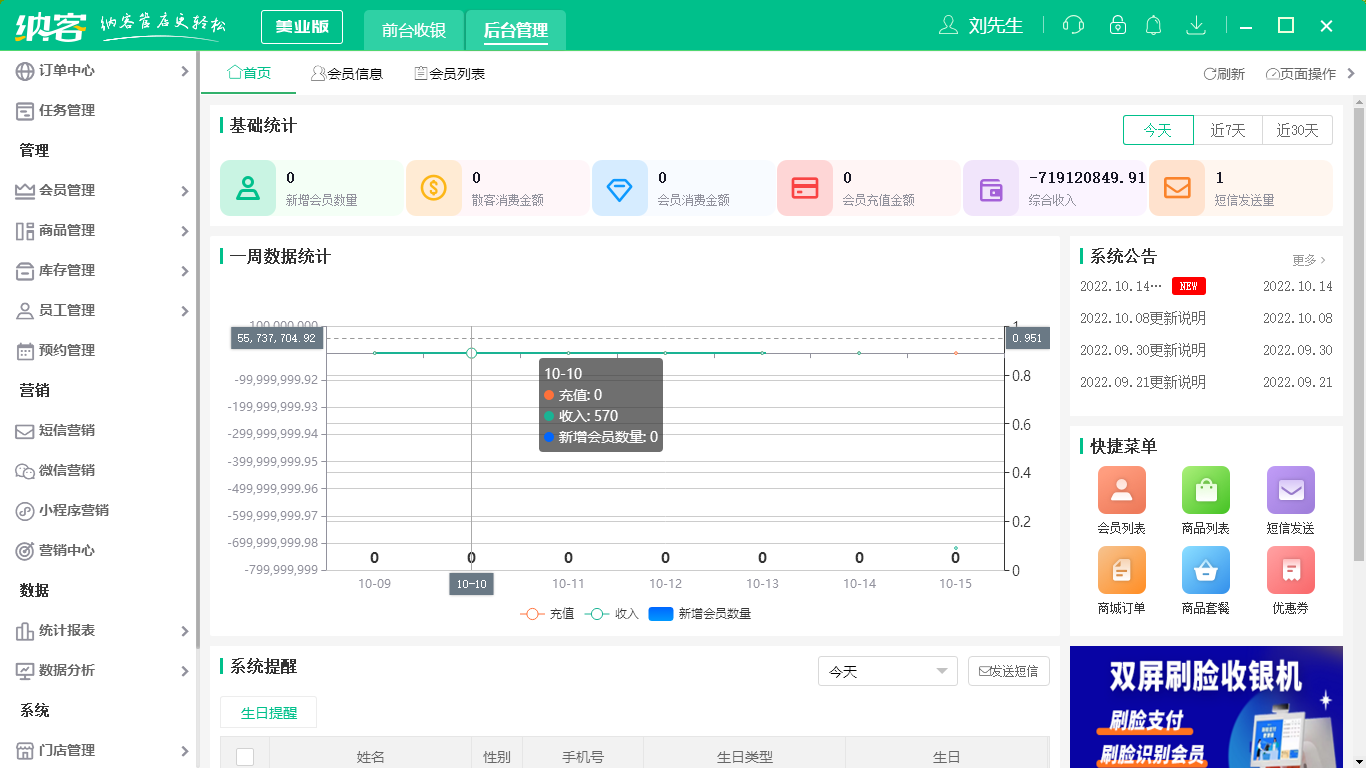The height and width of the screenshot is (768, 1366).
Task: Open notifications via the bell icon
Action: [1154, 25]
